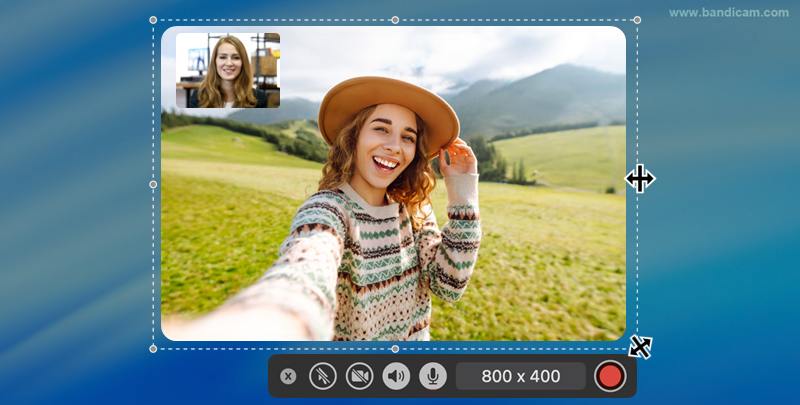The width and height of the screenshot is (800, 405).
Task: Toggle the microphone recording icon
Action: (x=433, y=376)
